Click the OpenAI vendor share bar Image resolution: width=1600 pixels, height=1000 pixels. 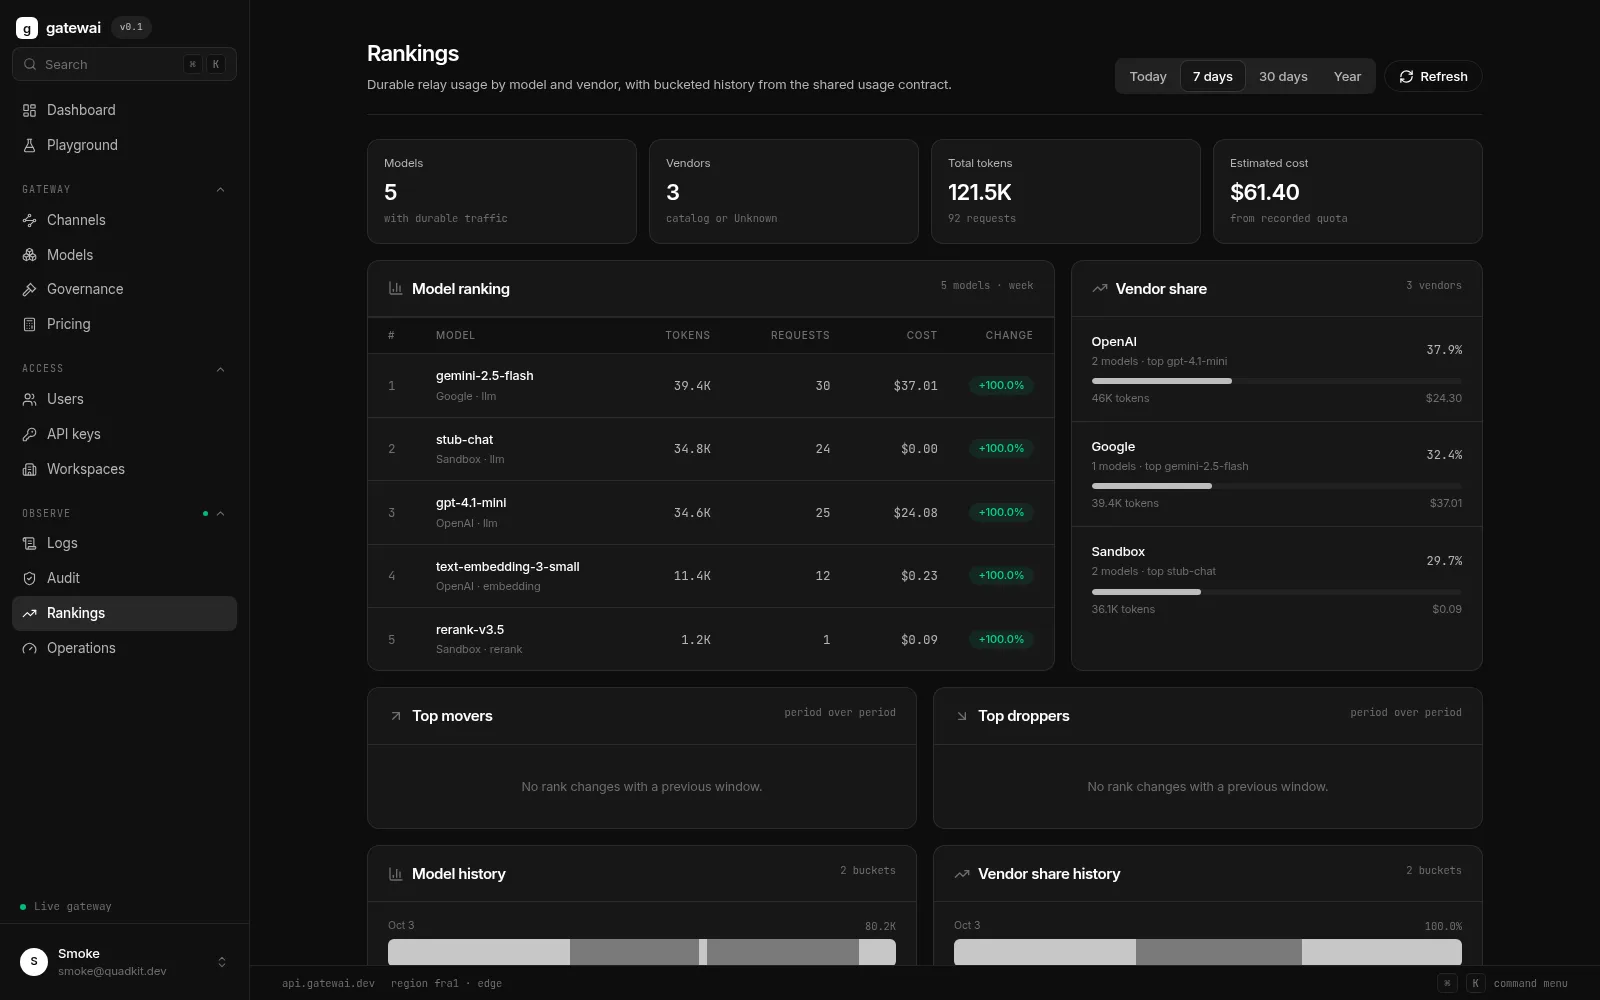(1276, 381)
